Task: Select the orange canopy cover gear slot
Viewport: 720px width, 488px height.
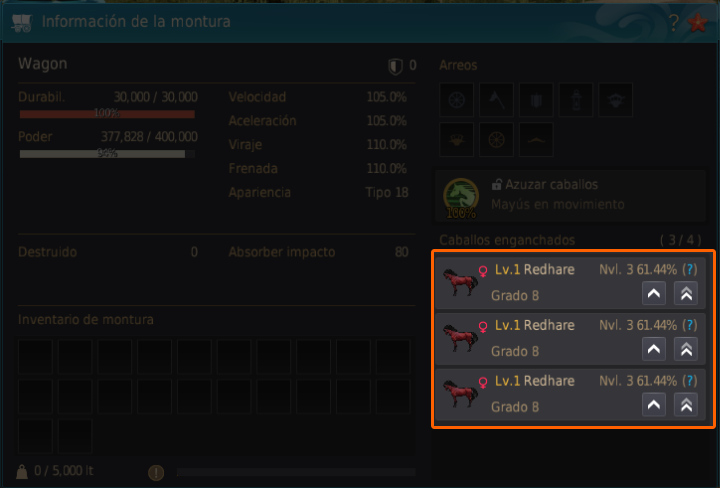Action: [x=536, y=140]
